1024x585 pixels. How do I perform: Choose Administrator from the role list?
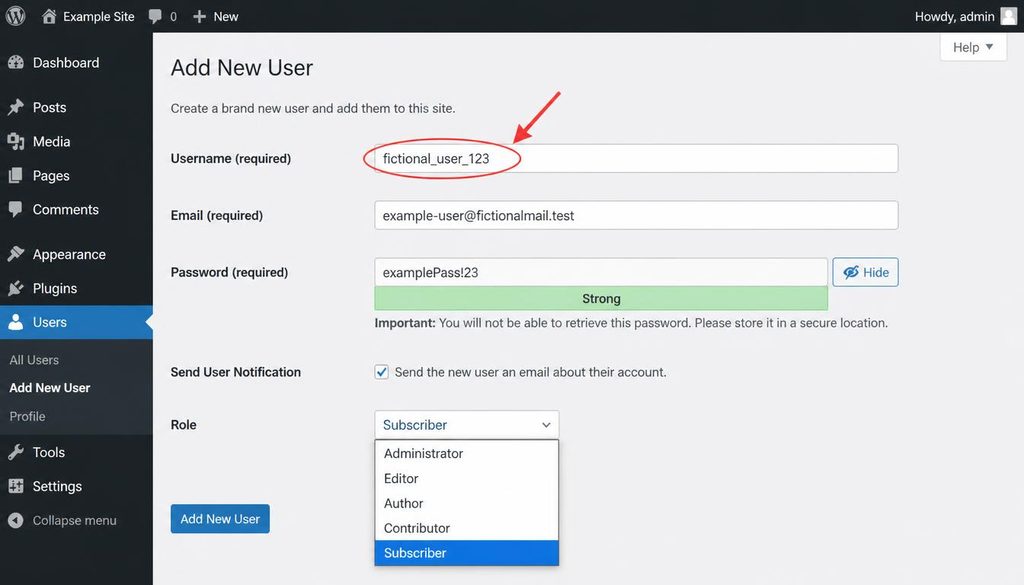(x=466, y=453)
